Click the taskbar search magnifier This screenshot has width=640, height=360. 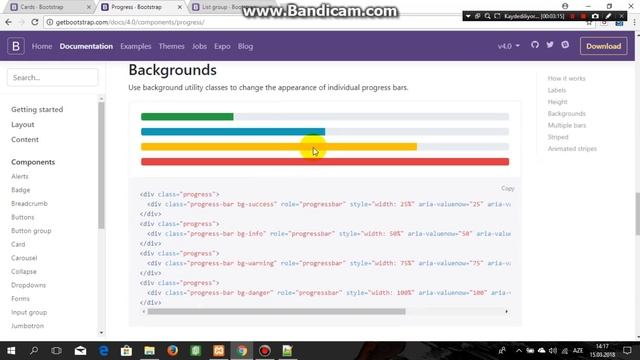click(34, 351)
